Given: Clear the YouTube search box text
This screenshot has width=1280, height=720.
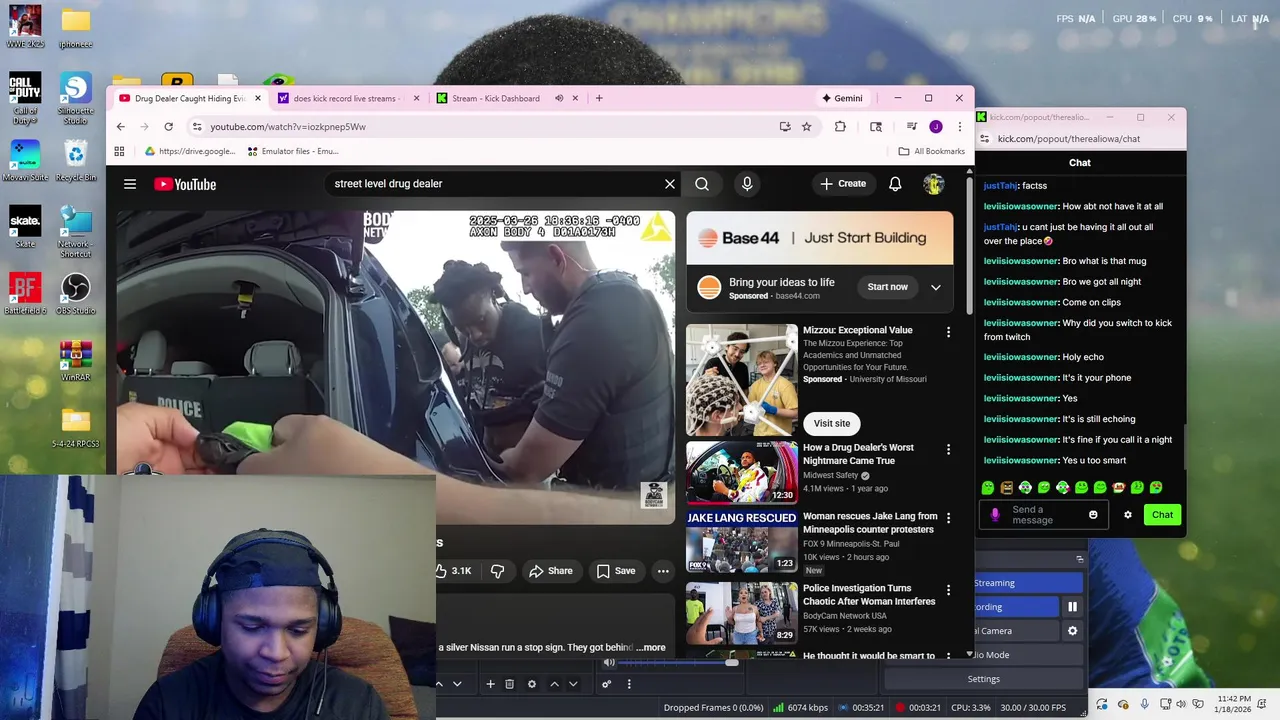Looking at the screenshot, I should coord(670,184).
